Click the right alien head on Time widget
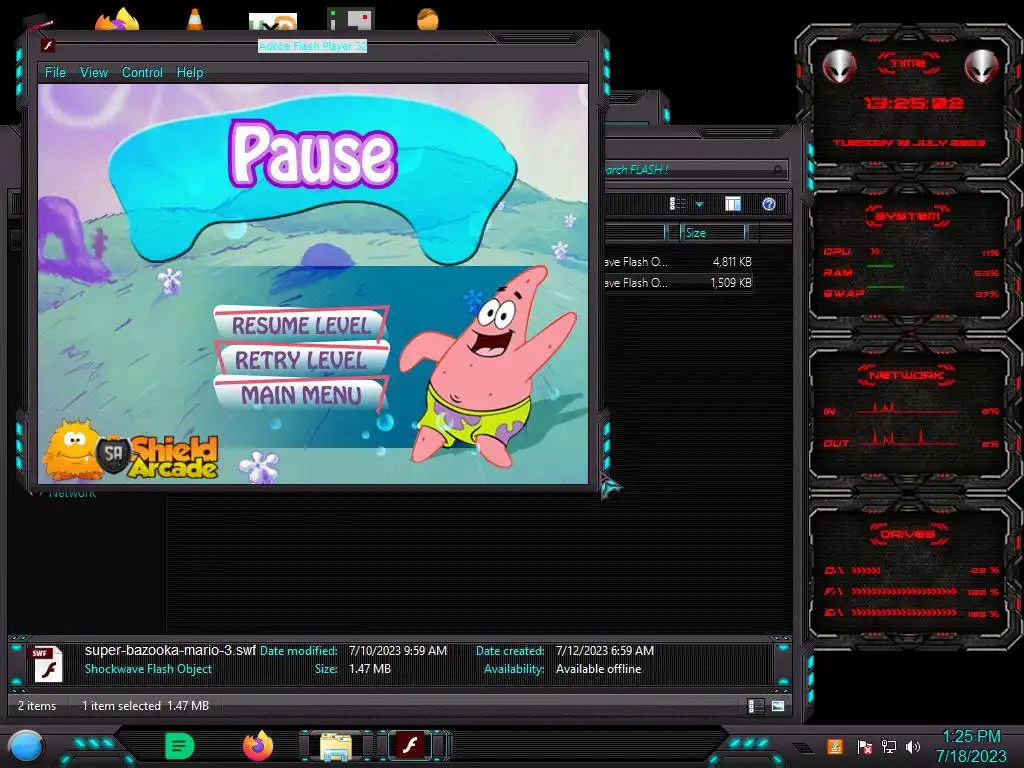 [981, 67]
